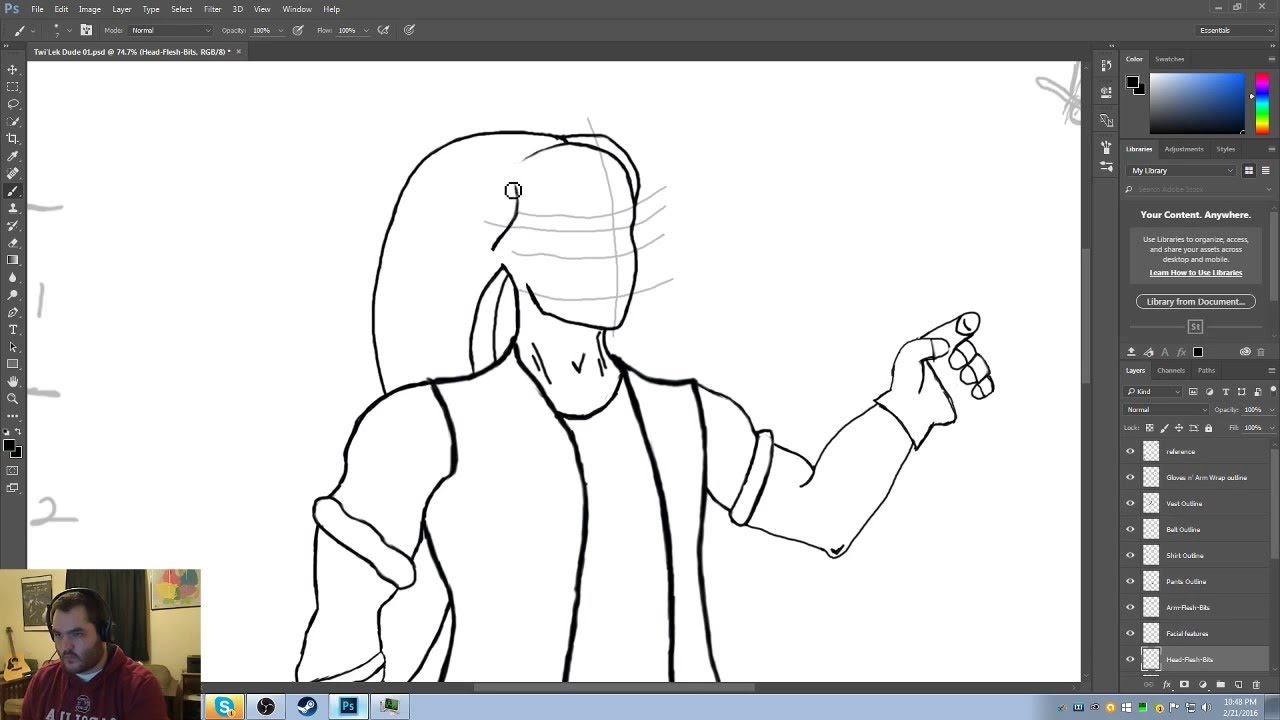
Task: Select the Move tool
Action: 13,69
